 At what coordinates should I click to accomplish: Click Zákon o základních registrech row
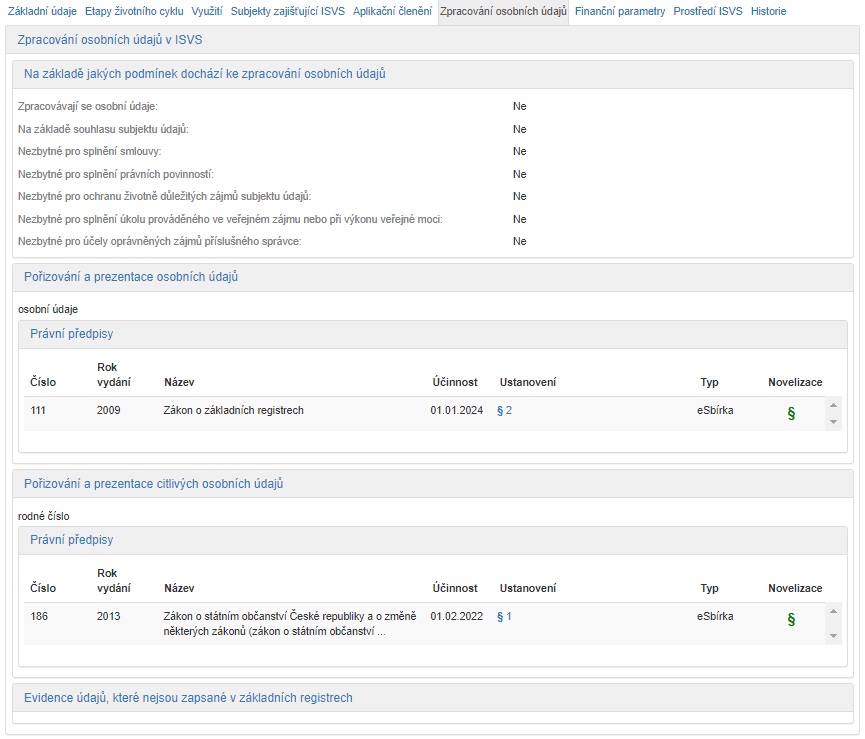tap(233, 410)
